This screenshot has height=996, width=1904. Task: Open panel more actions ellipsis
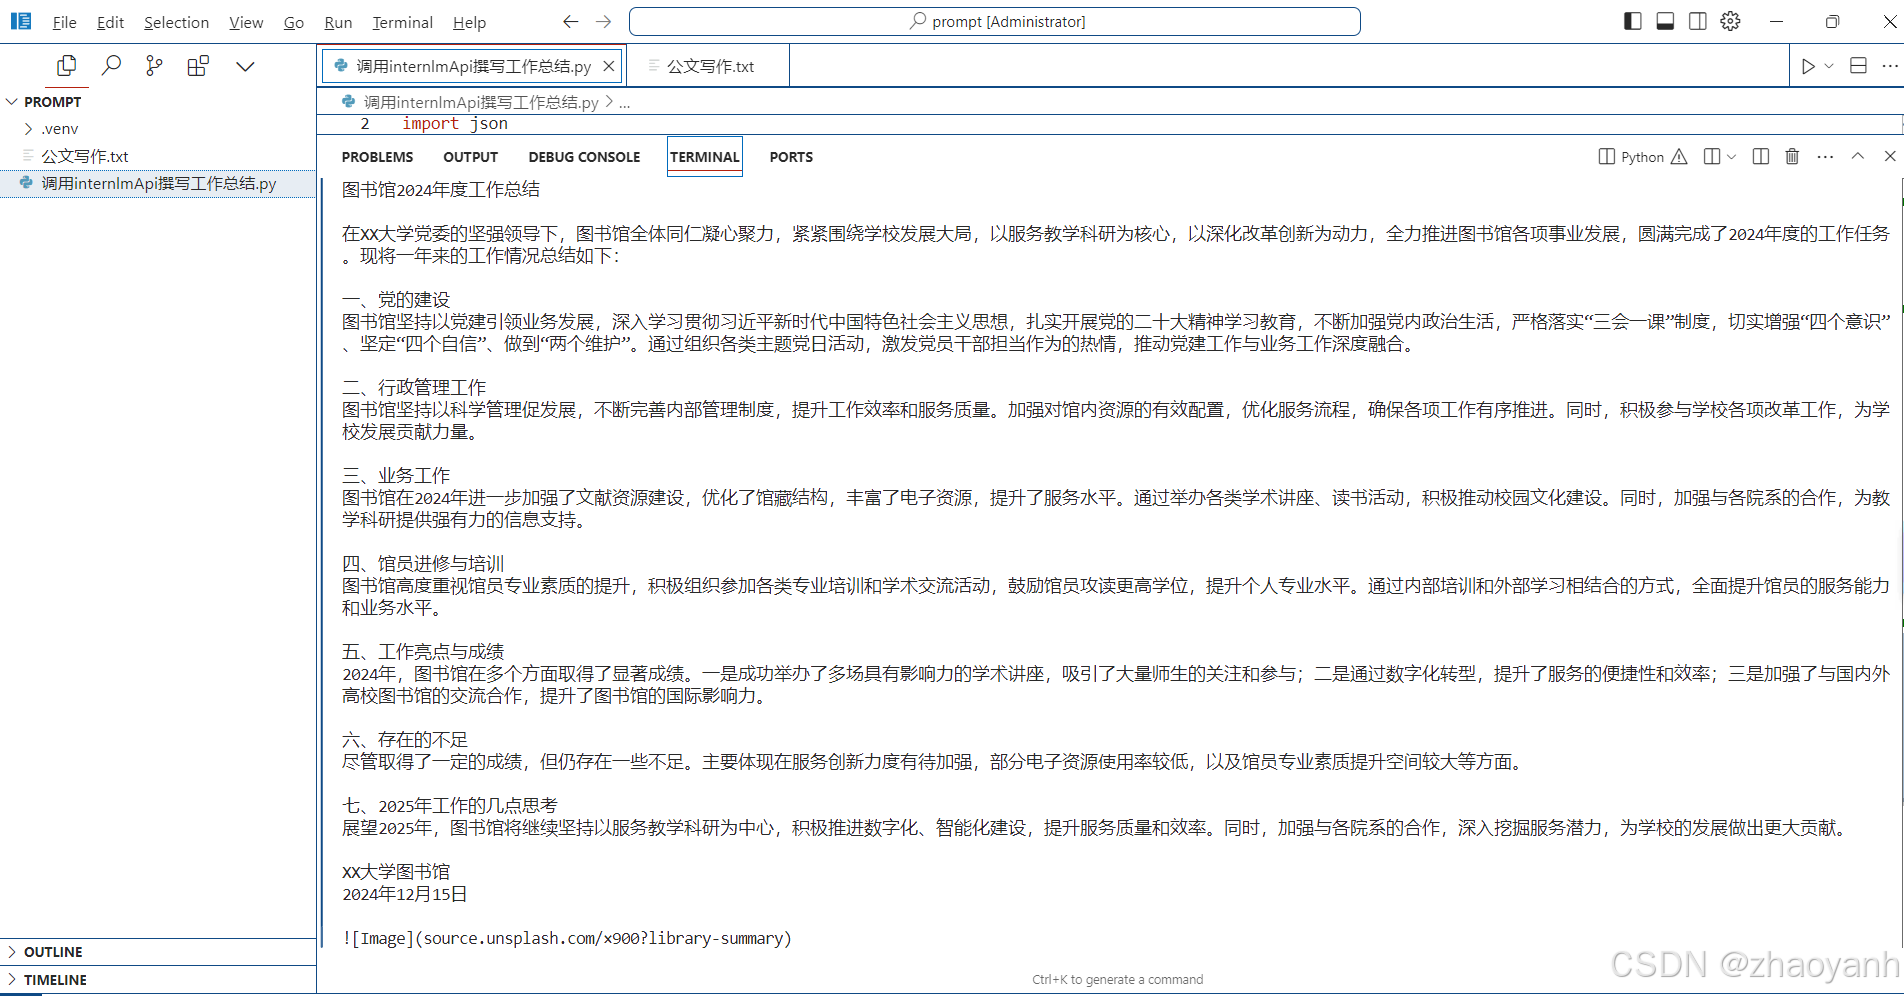coord(1825,157)
